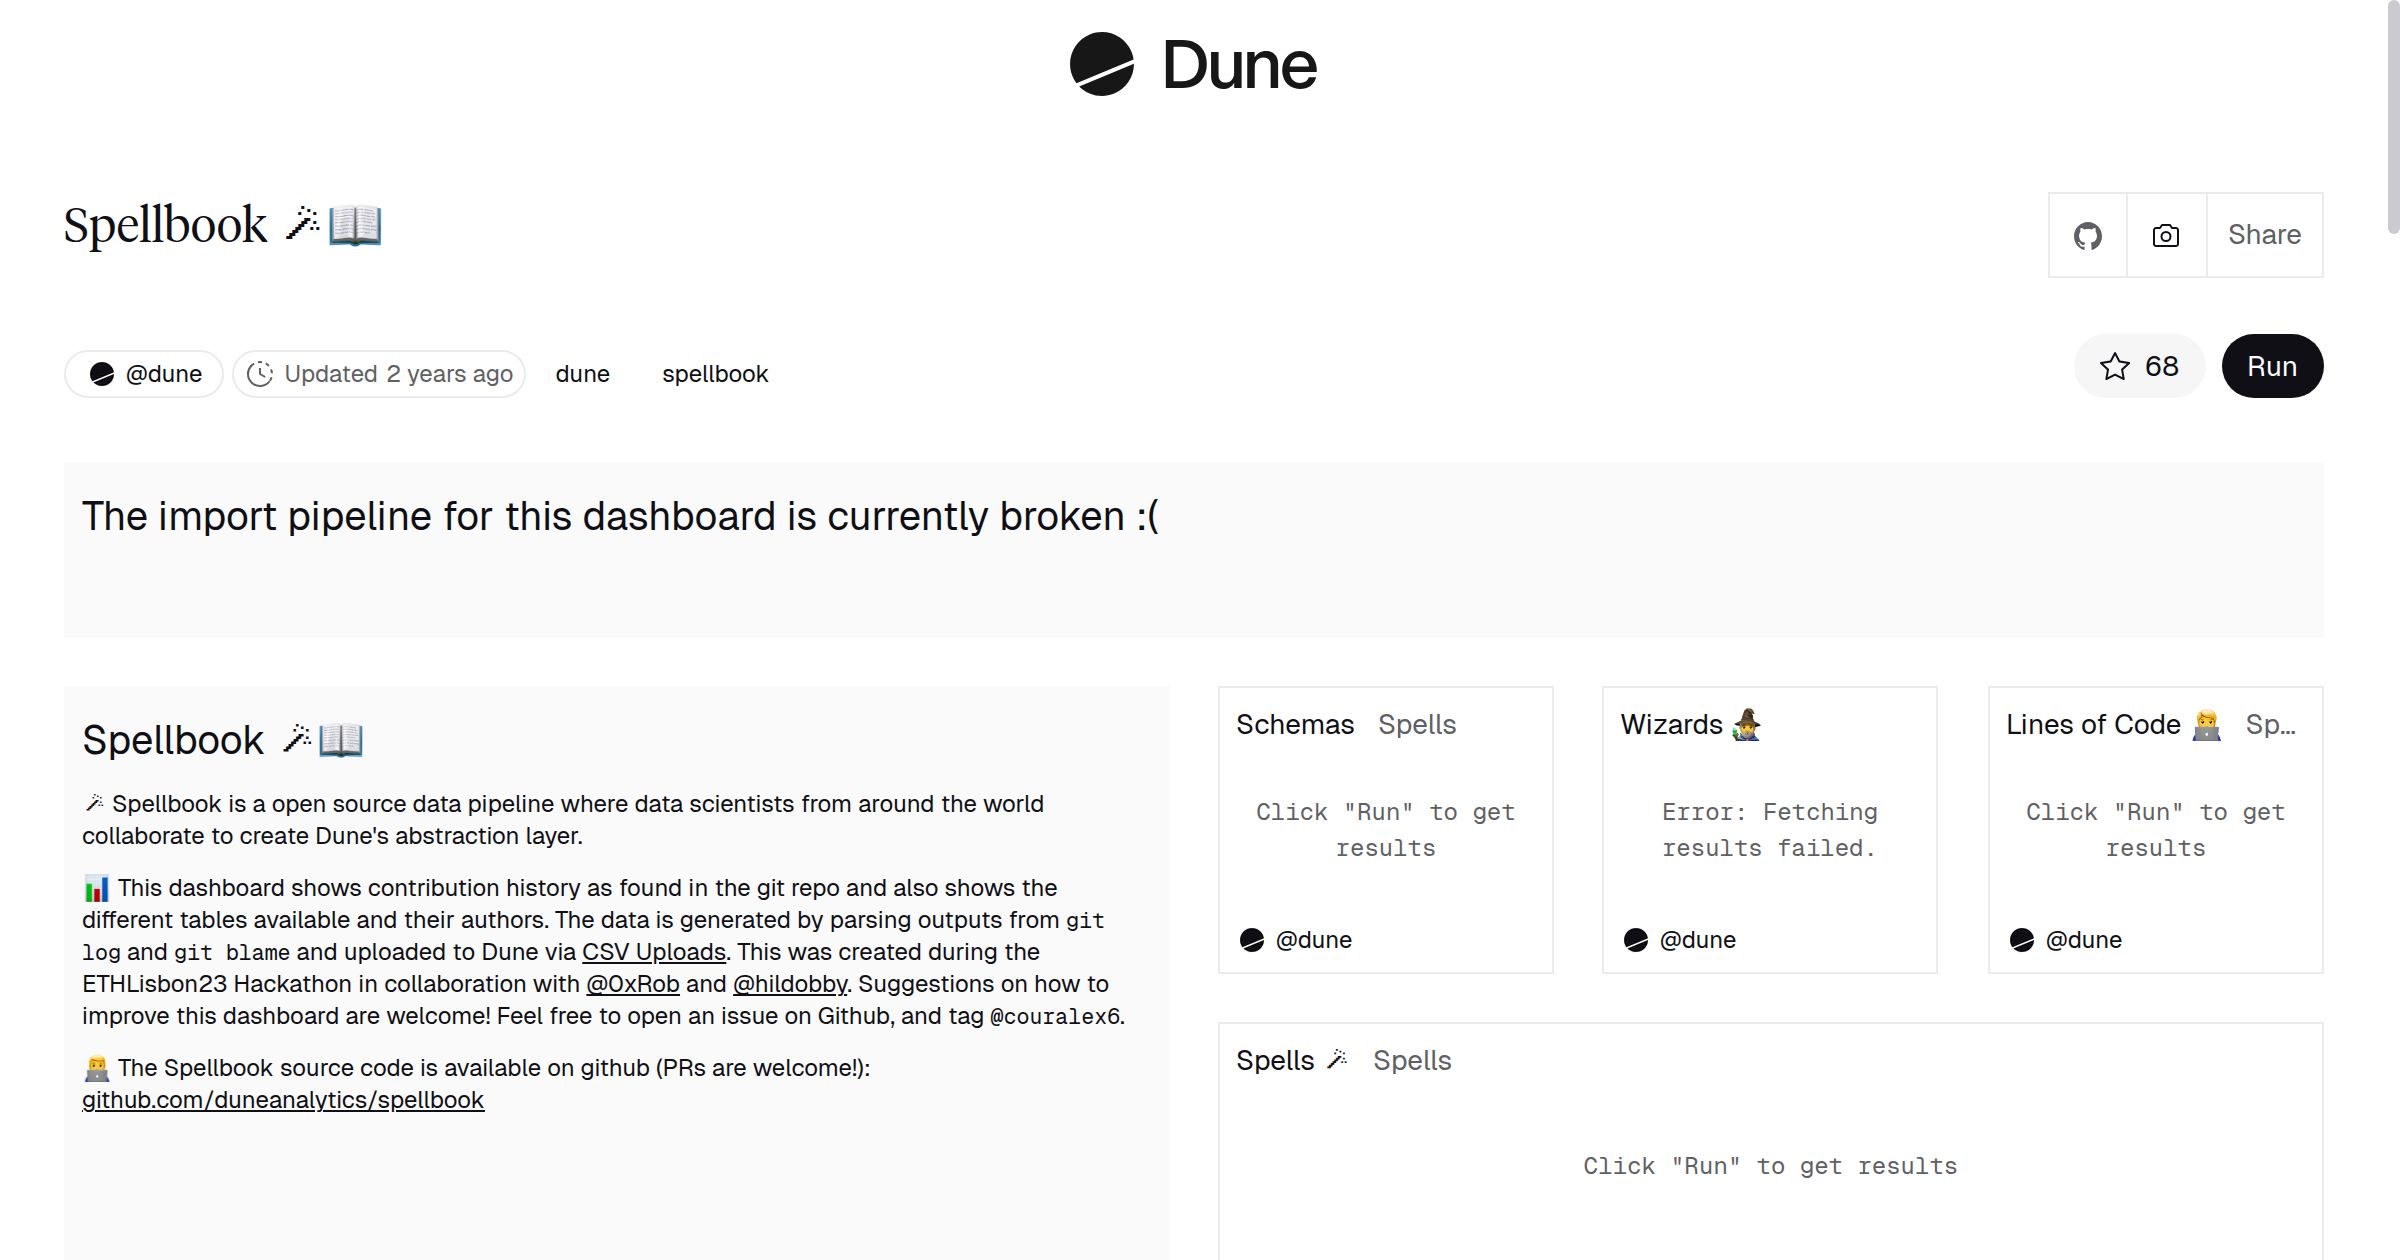The image size is (2400, 1260).
Task: Star the dashboard with 68 stars
Action: (x=2139, y=366)
